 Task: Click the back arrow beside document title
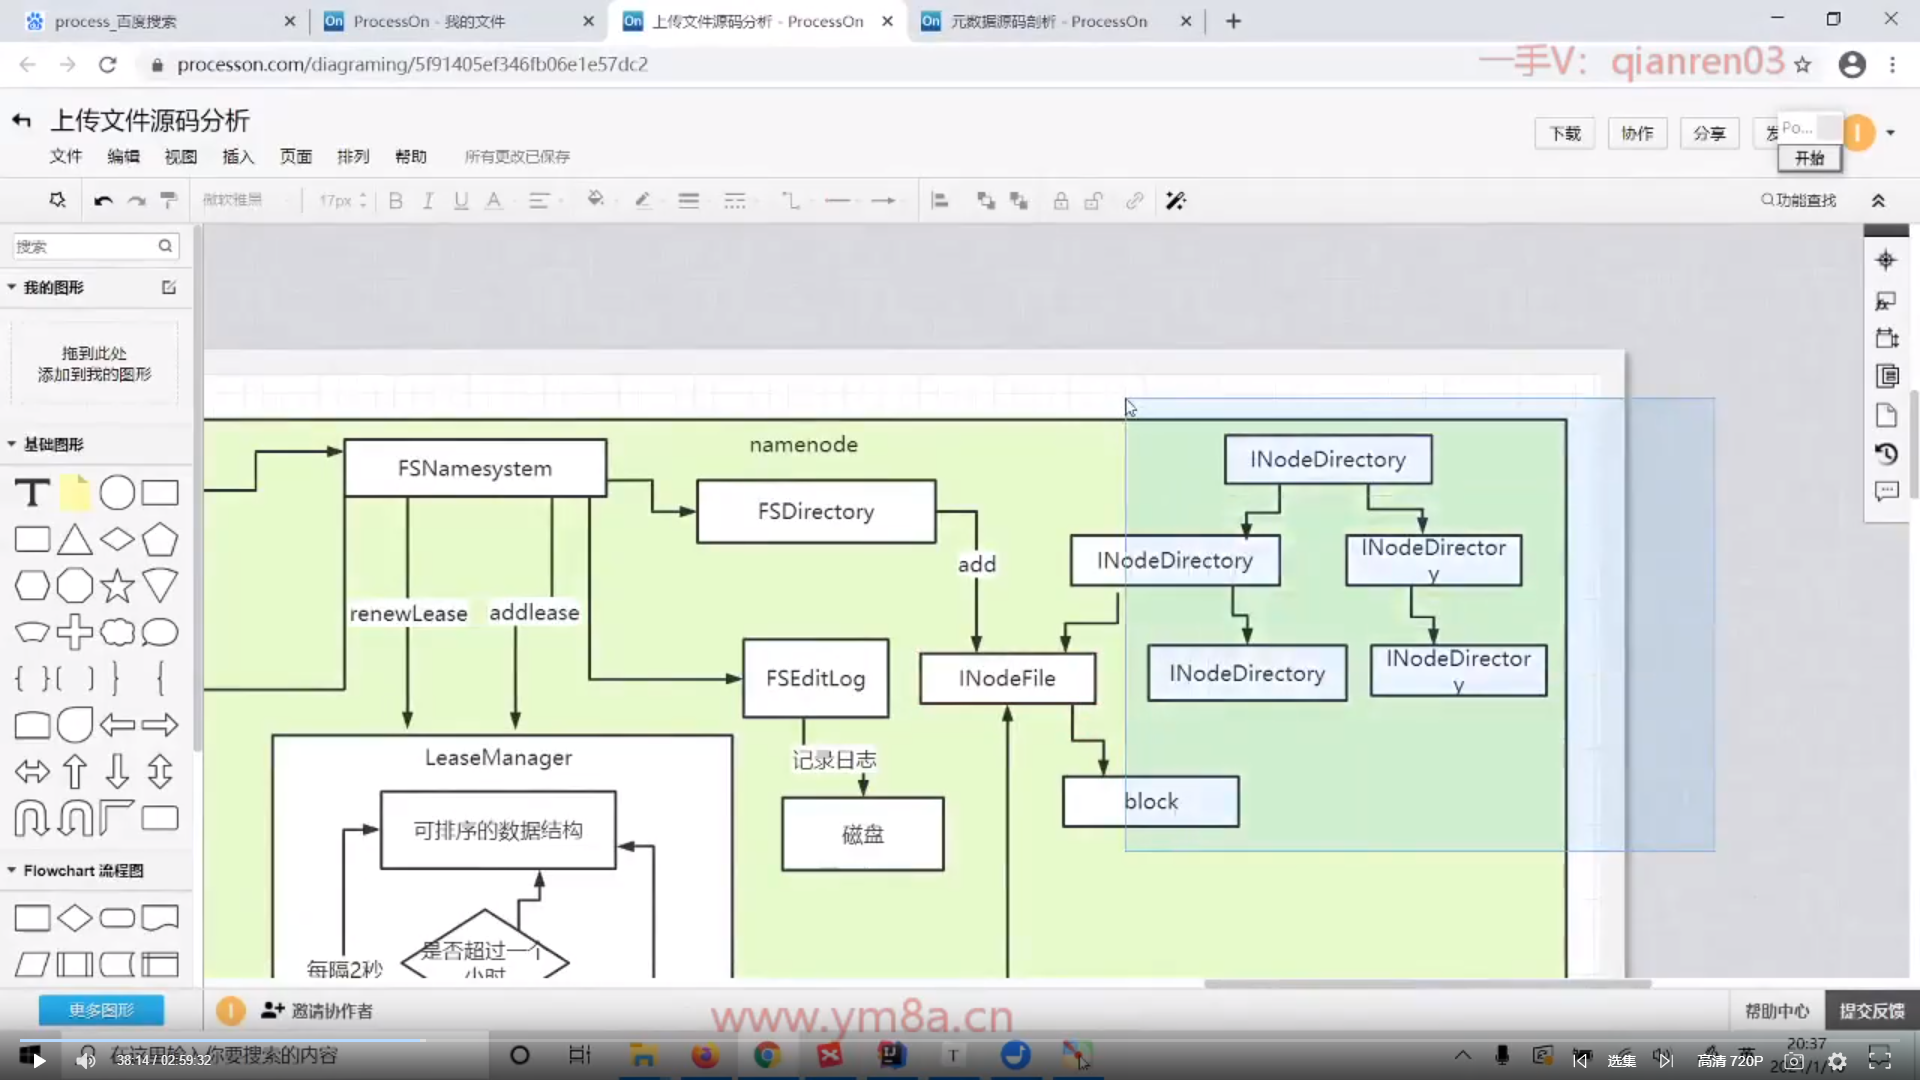pyautogui.click(x=21, y=121)
